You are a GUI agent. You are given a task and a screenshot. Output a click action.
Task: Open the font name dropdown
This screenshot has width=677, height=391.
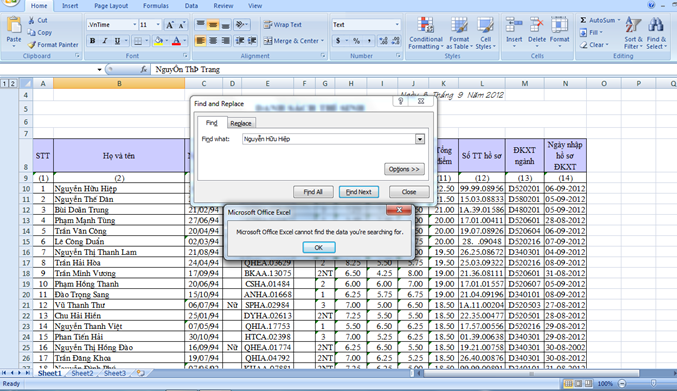pos(134,25)
